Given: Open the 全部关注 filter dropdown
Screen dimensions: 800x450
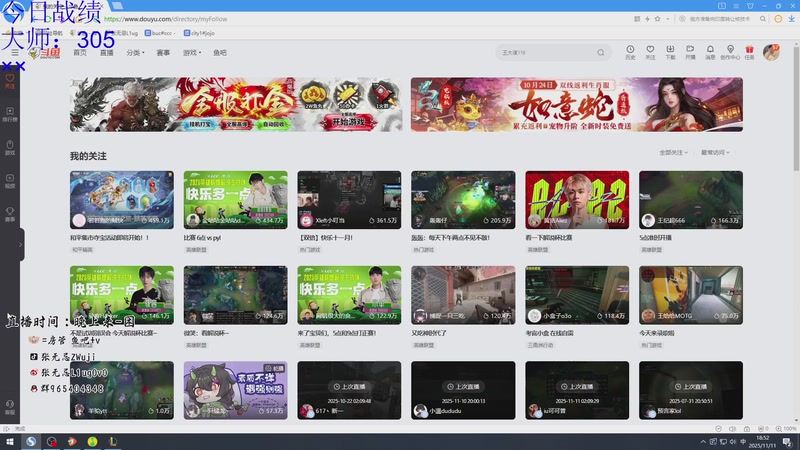Looking at the screenshot, I should (x=673, y=153).
